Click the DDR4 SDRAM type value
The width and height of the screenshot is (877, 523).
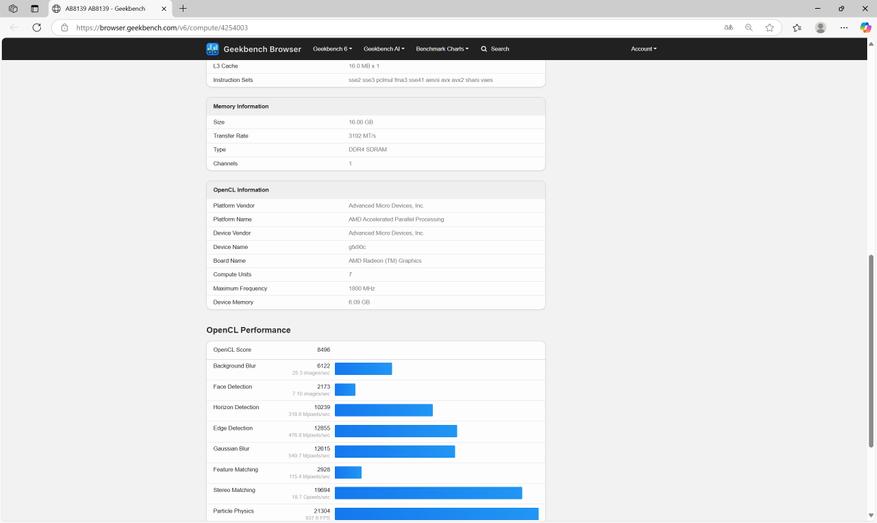coord(367,150)
